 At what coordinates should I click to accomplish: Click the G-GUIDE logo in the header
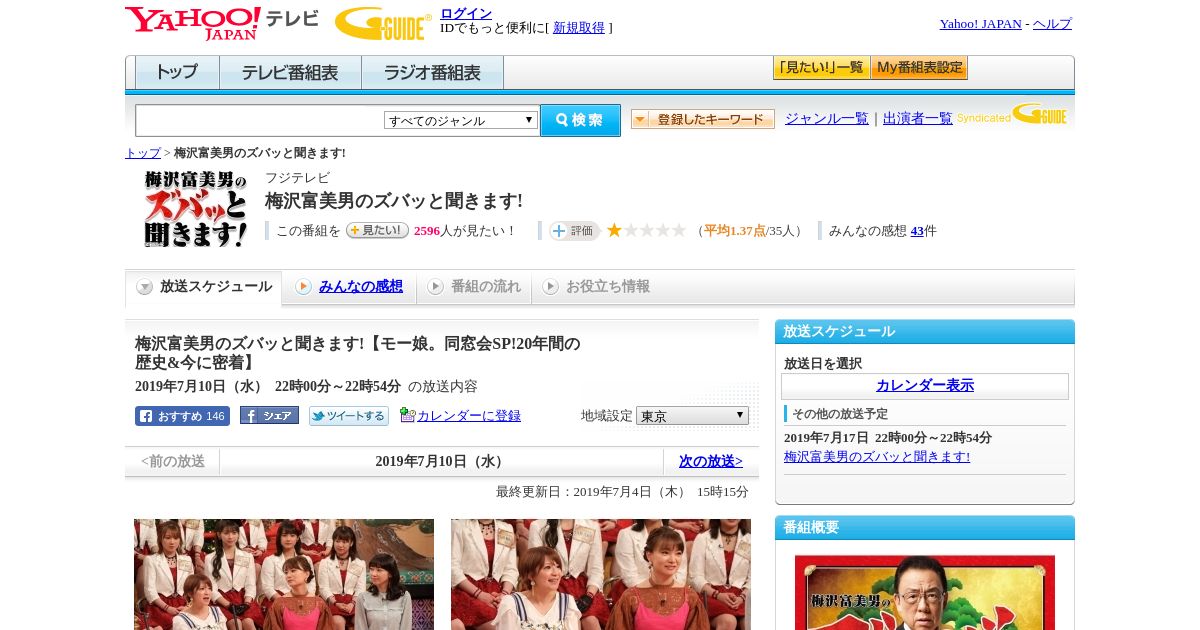[x=383, y=23]
